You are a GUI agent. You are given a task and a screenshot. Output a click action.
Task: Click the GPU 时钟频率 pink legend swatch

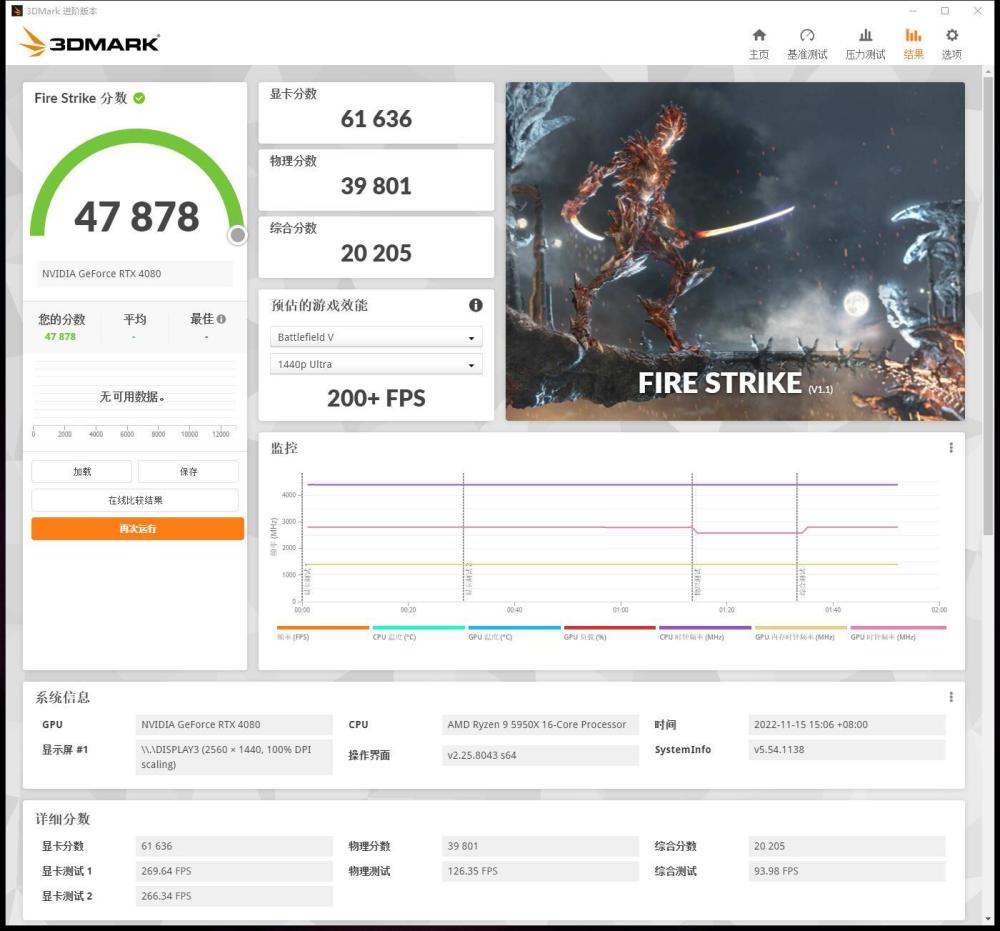pos(897,628)
